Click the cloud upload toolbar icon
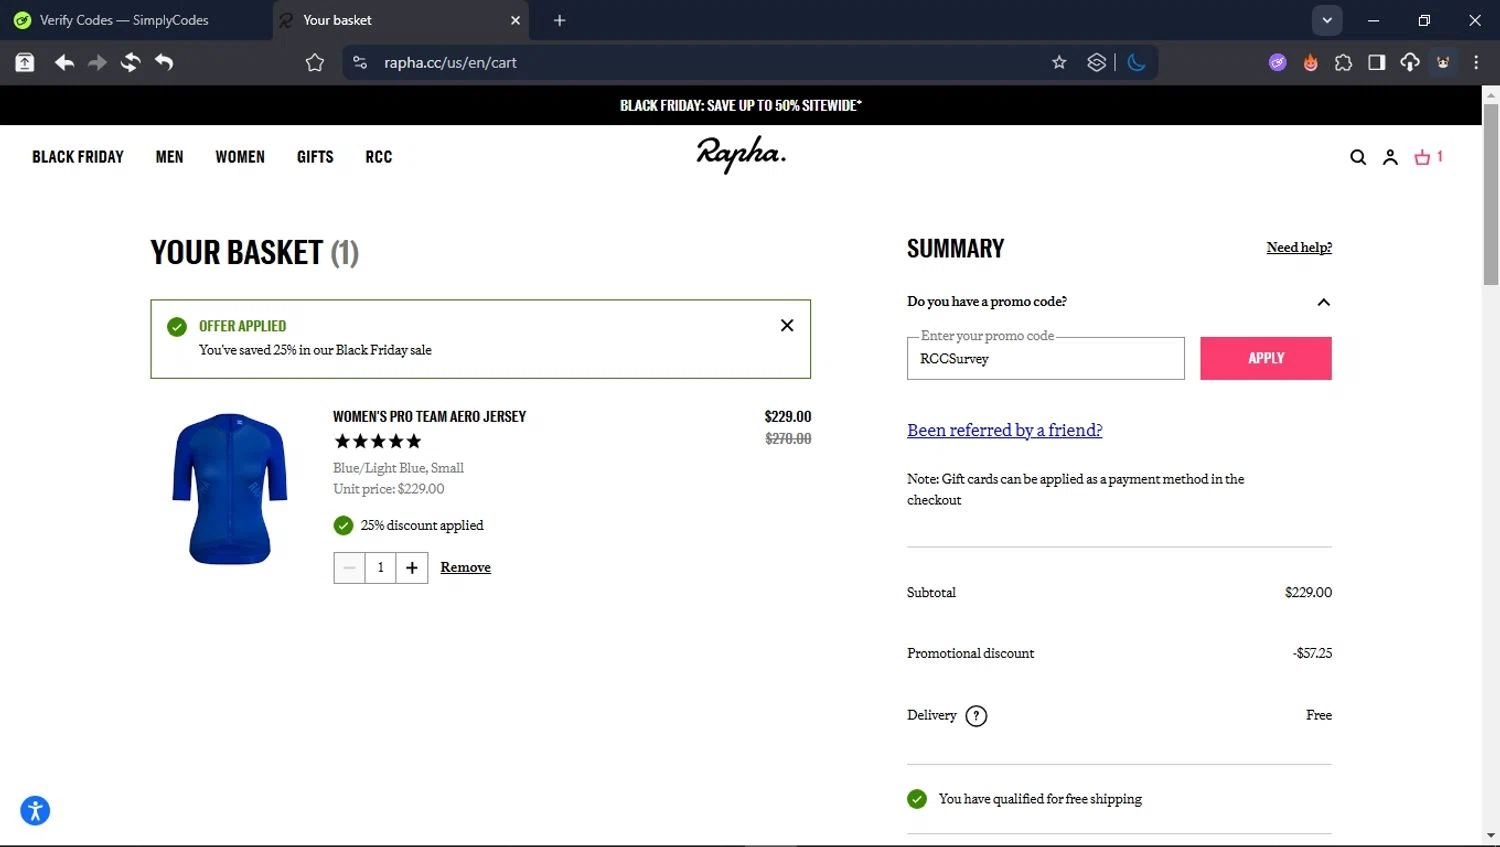The width and height of the screenshot is (1500, 847). coord(1409,62)
